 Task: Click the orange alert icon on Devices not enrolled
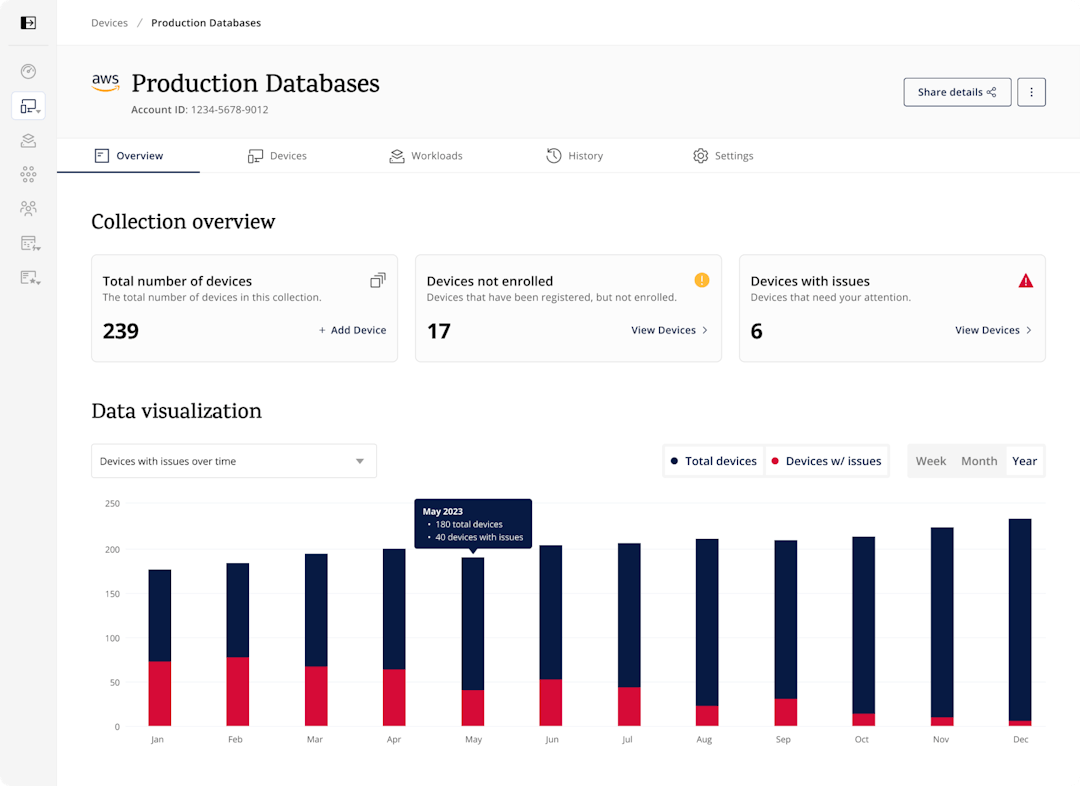pyautogui.click(x=701, y=280)
